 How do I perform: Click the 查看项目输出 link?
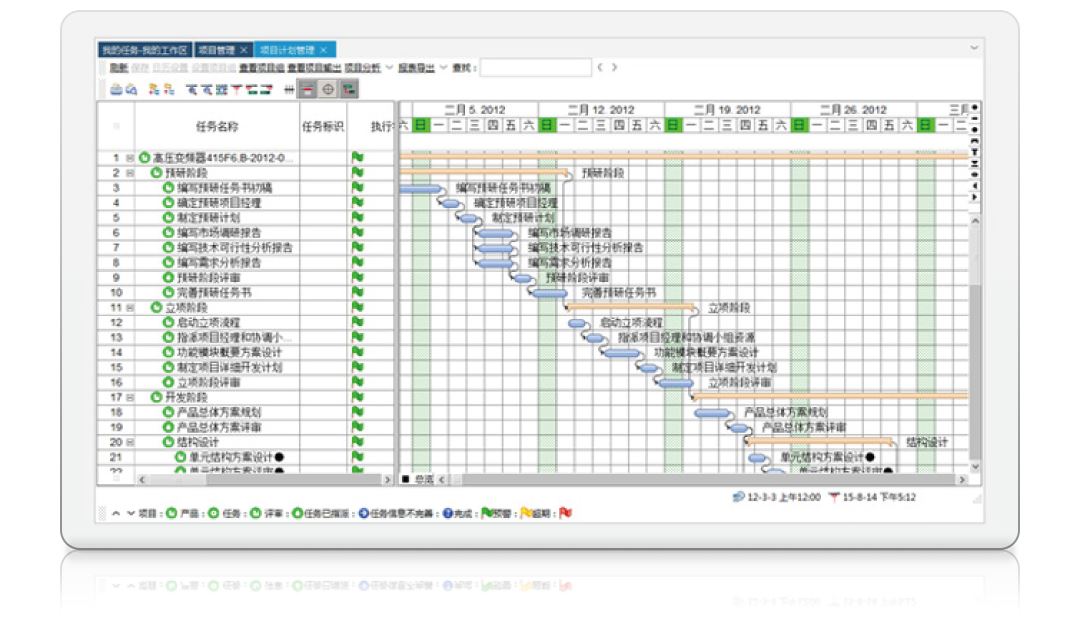[313, 67]
